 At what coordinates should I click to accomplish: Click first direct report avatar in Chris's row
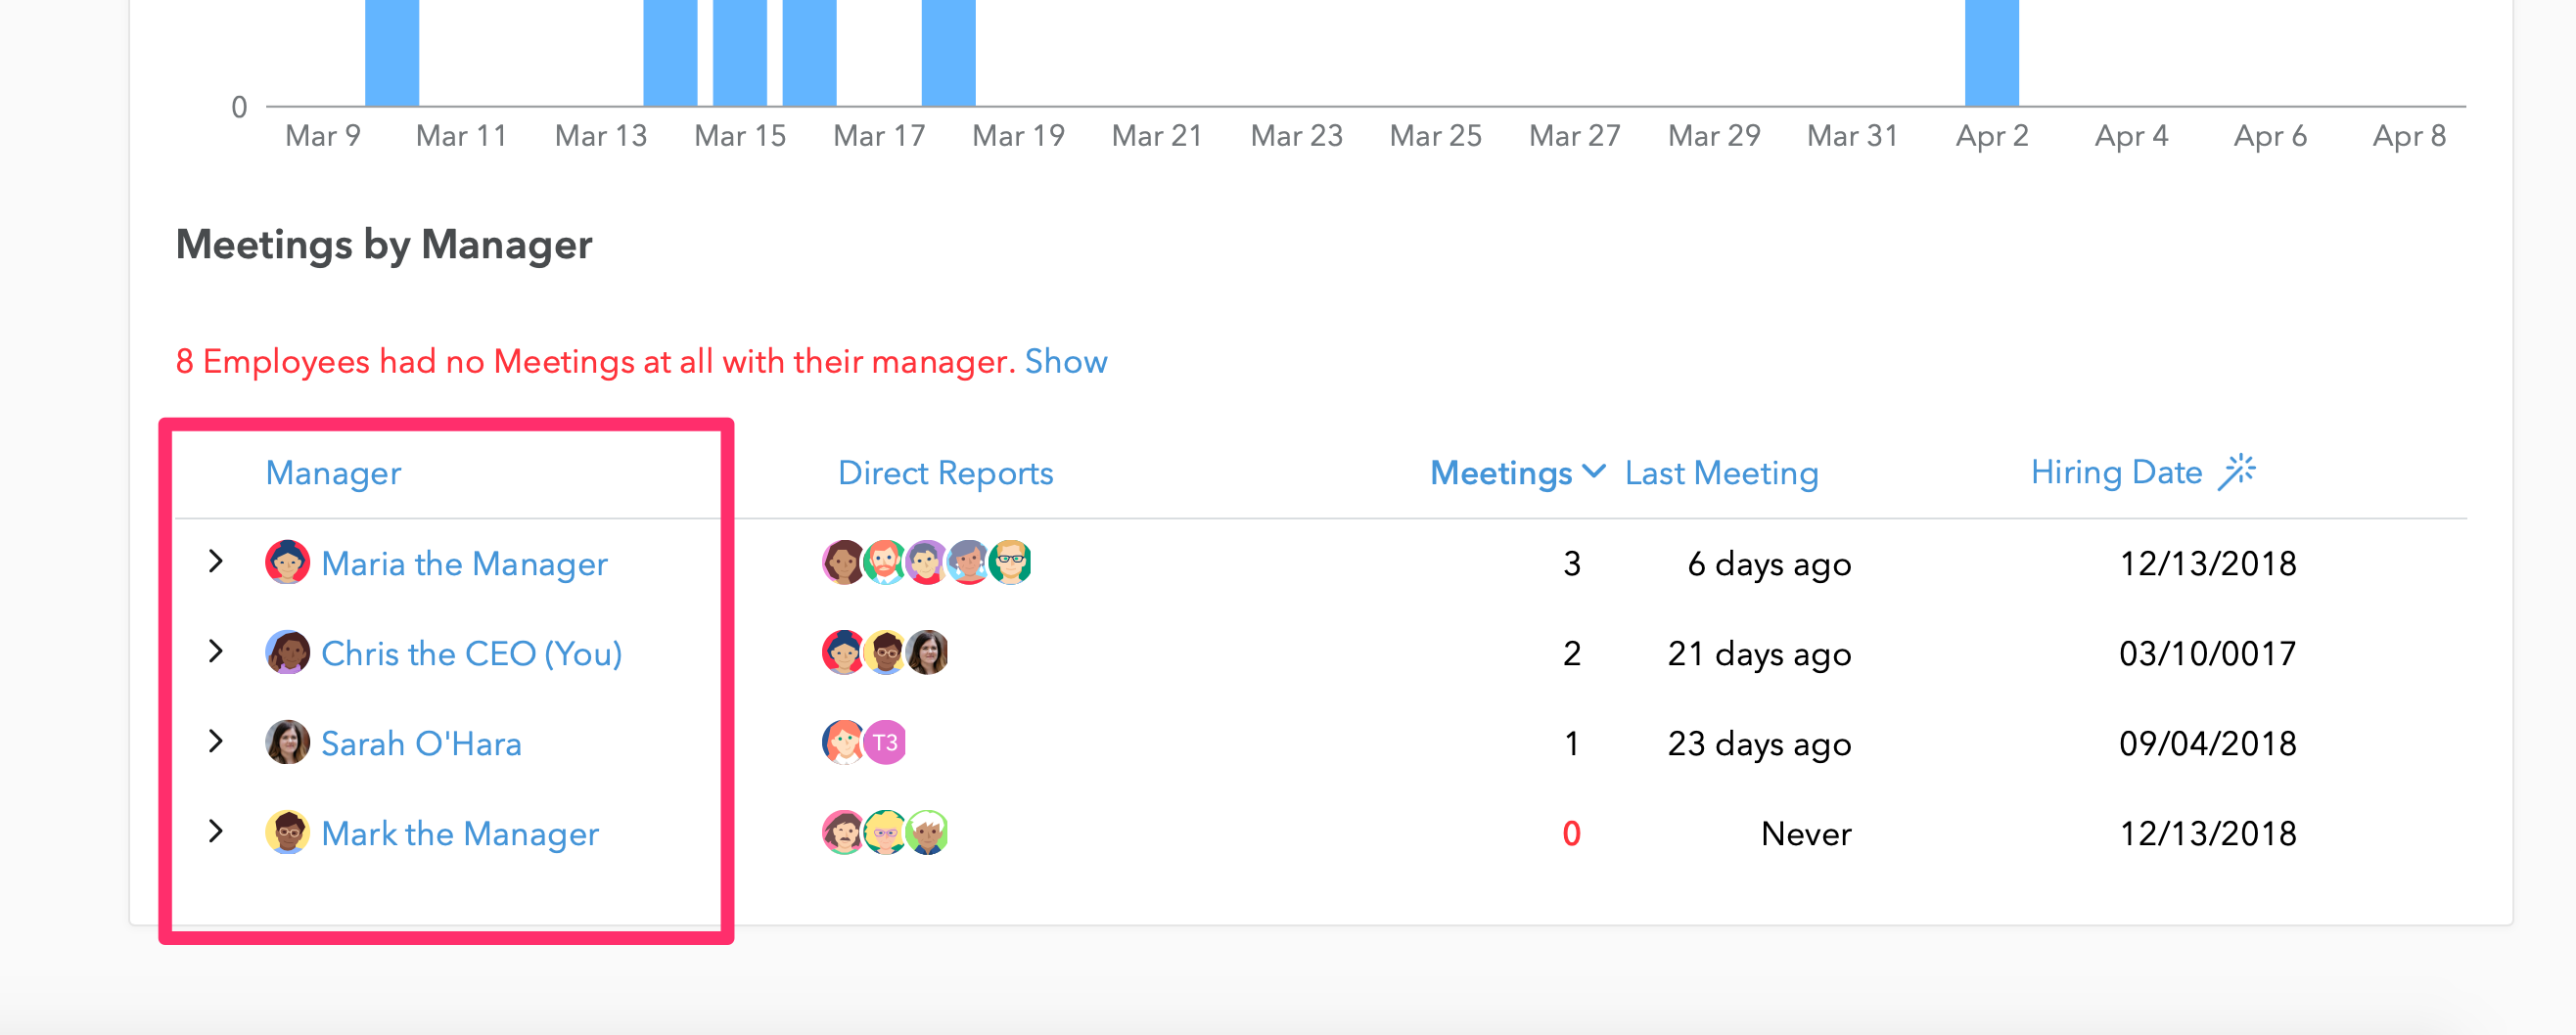pyautogui.click(x=843, y=652)
